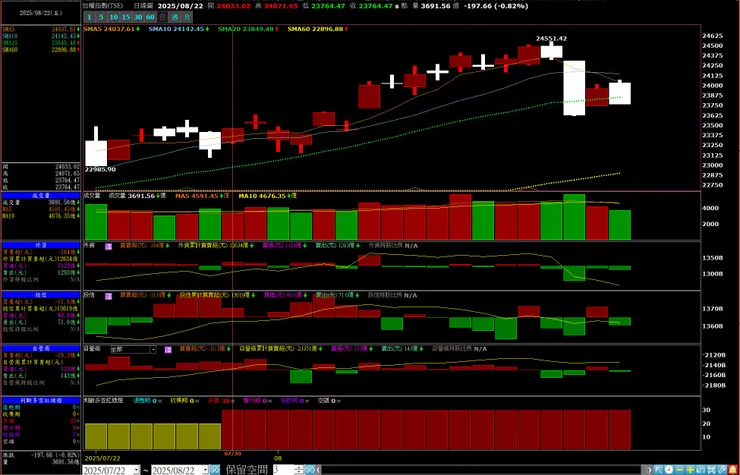Click the 07/30 orange axis date marker
The height and width of the screenshot is (475, 740).
[232, 454]
